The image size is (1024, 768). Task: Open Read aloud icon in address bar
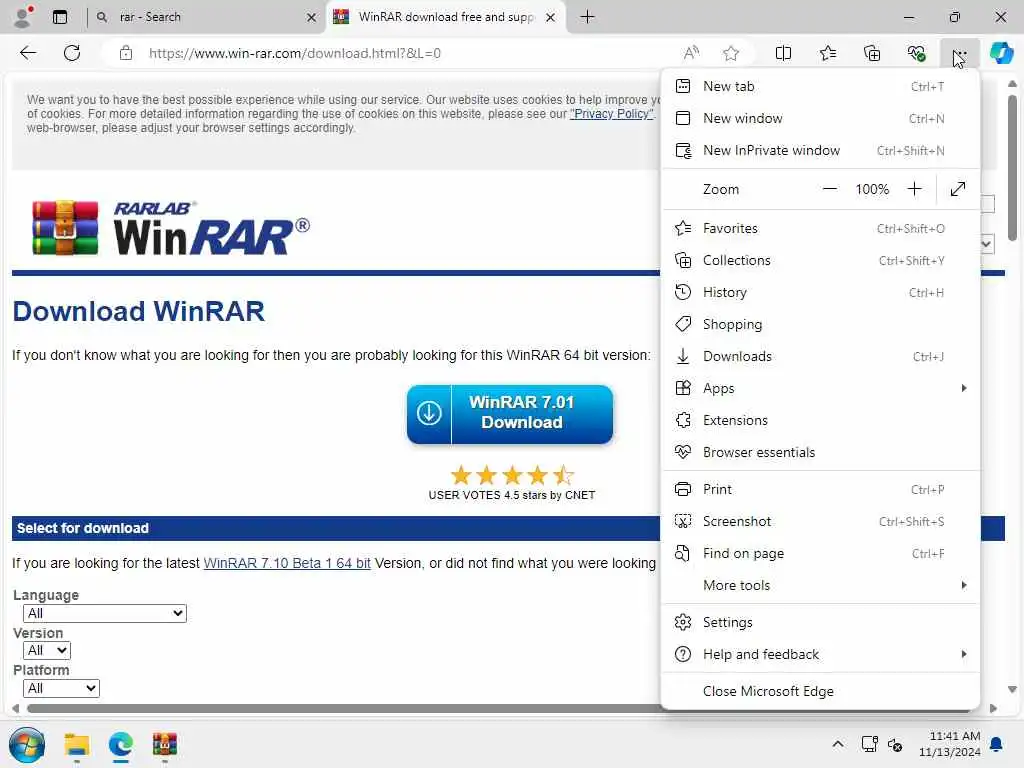(691, 53)
